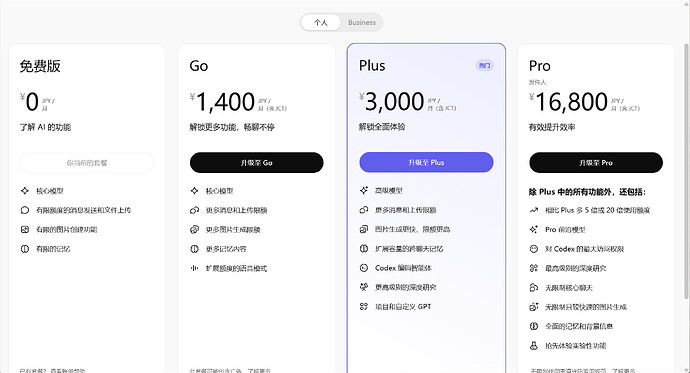This screenshot has height=373, width=690.
Task: Upgrade via the 升级至 Plus button
Action: point(426,162)
